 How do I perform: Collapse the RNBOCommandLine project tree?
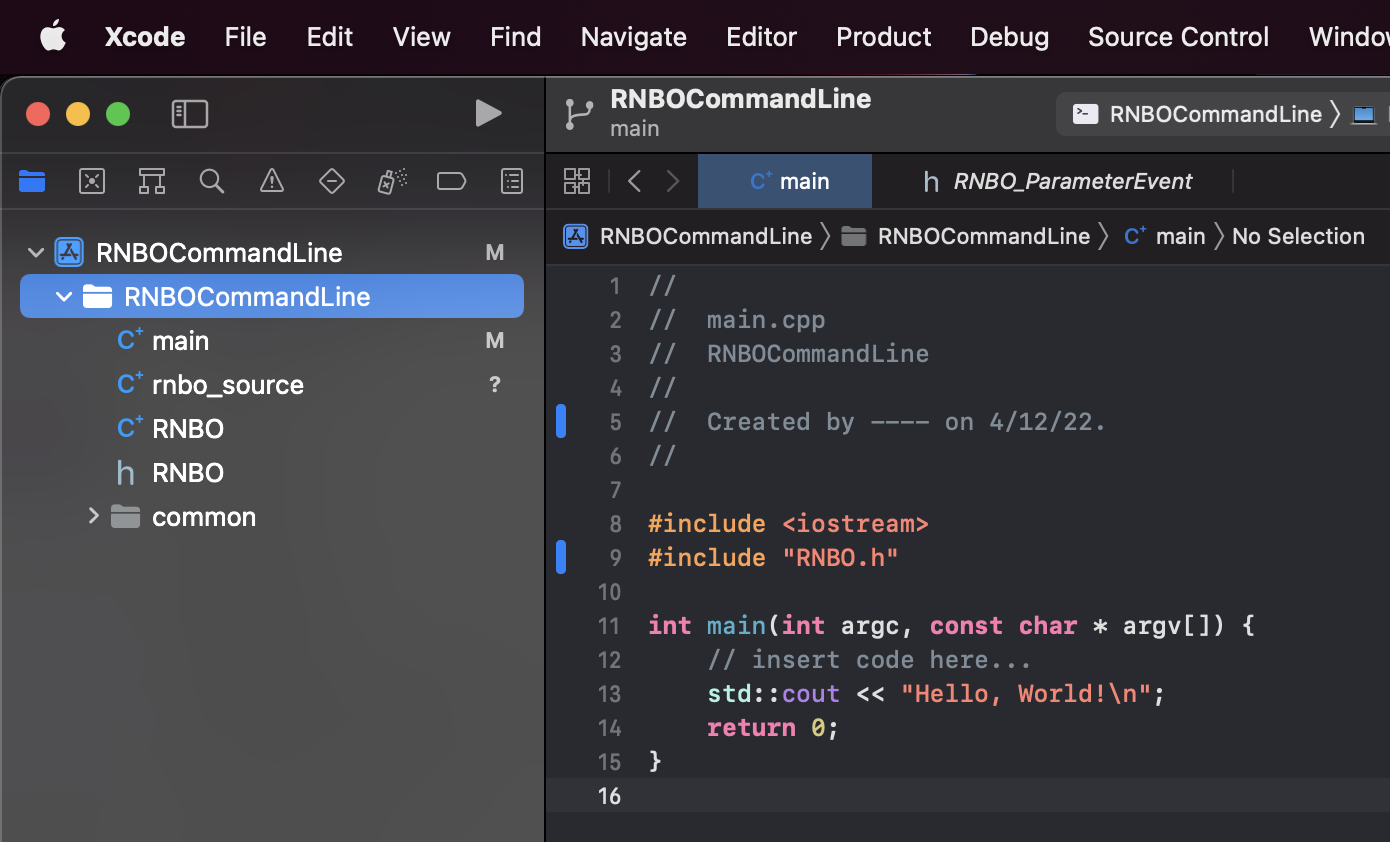[35, 252]
